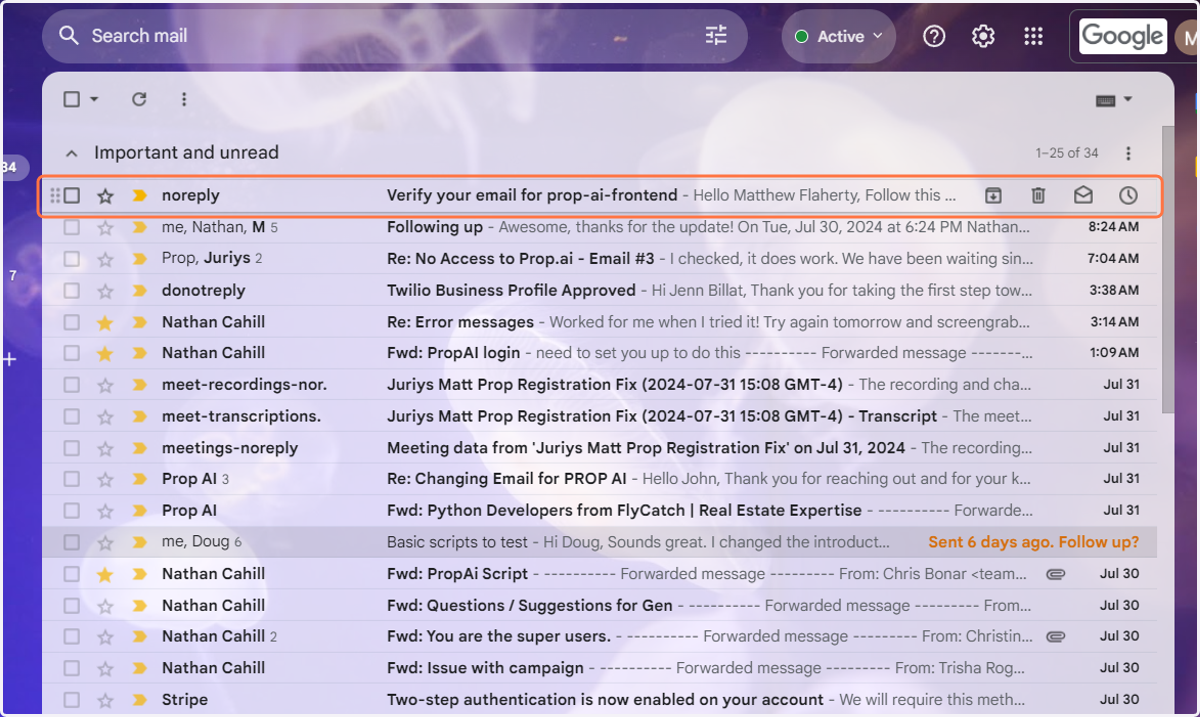Open the toolbar More options menu

[184, 99]
